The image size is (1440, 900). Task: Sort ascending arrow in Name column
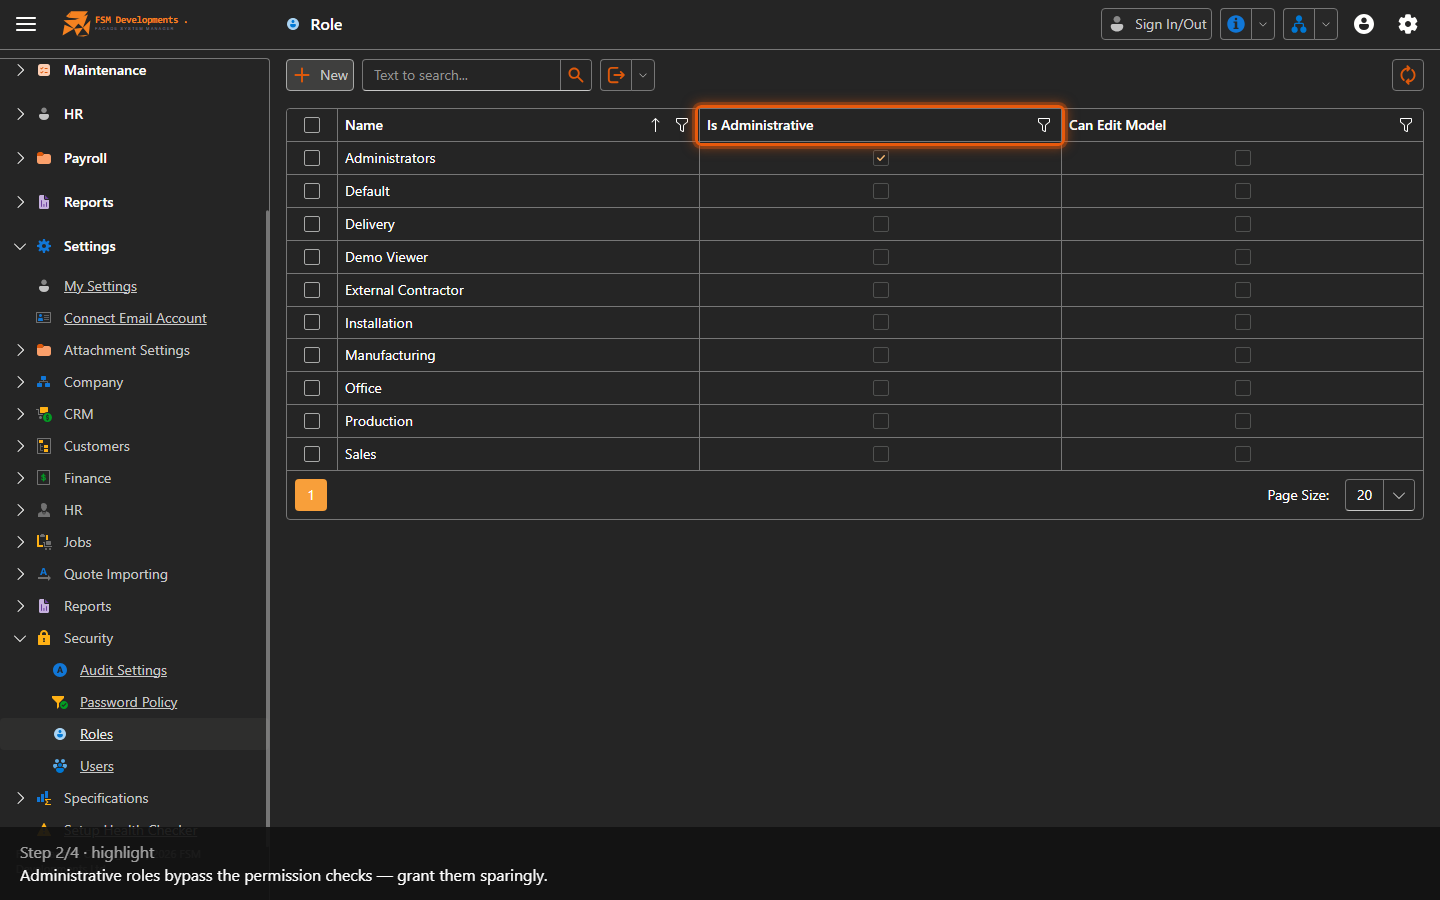[x=655, y=125]
